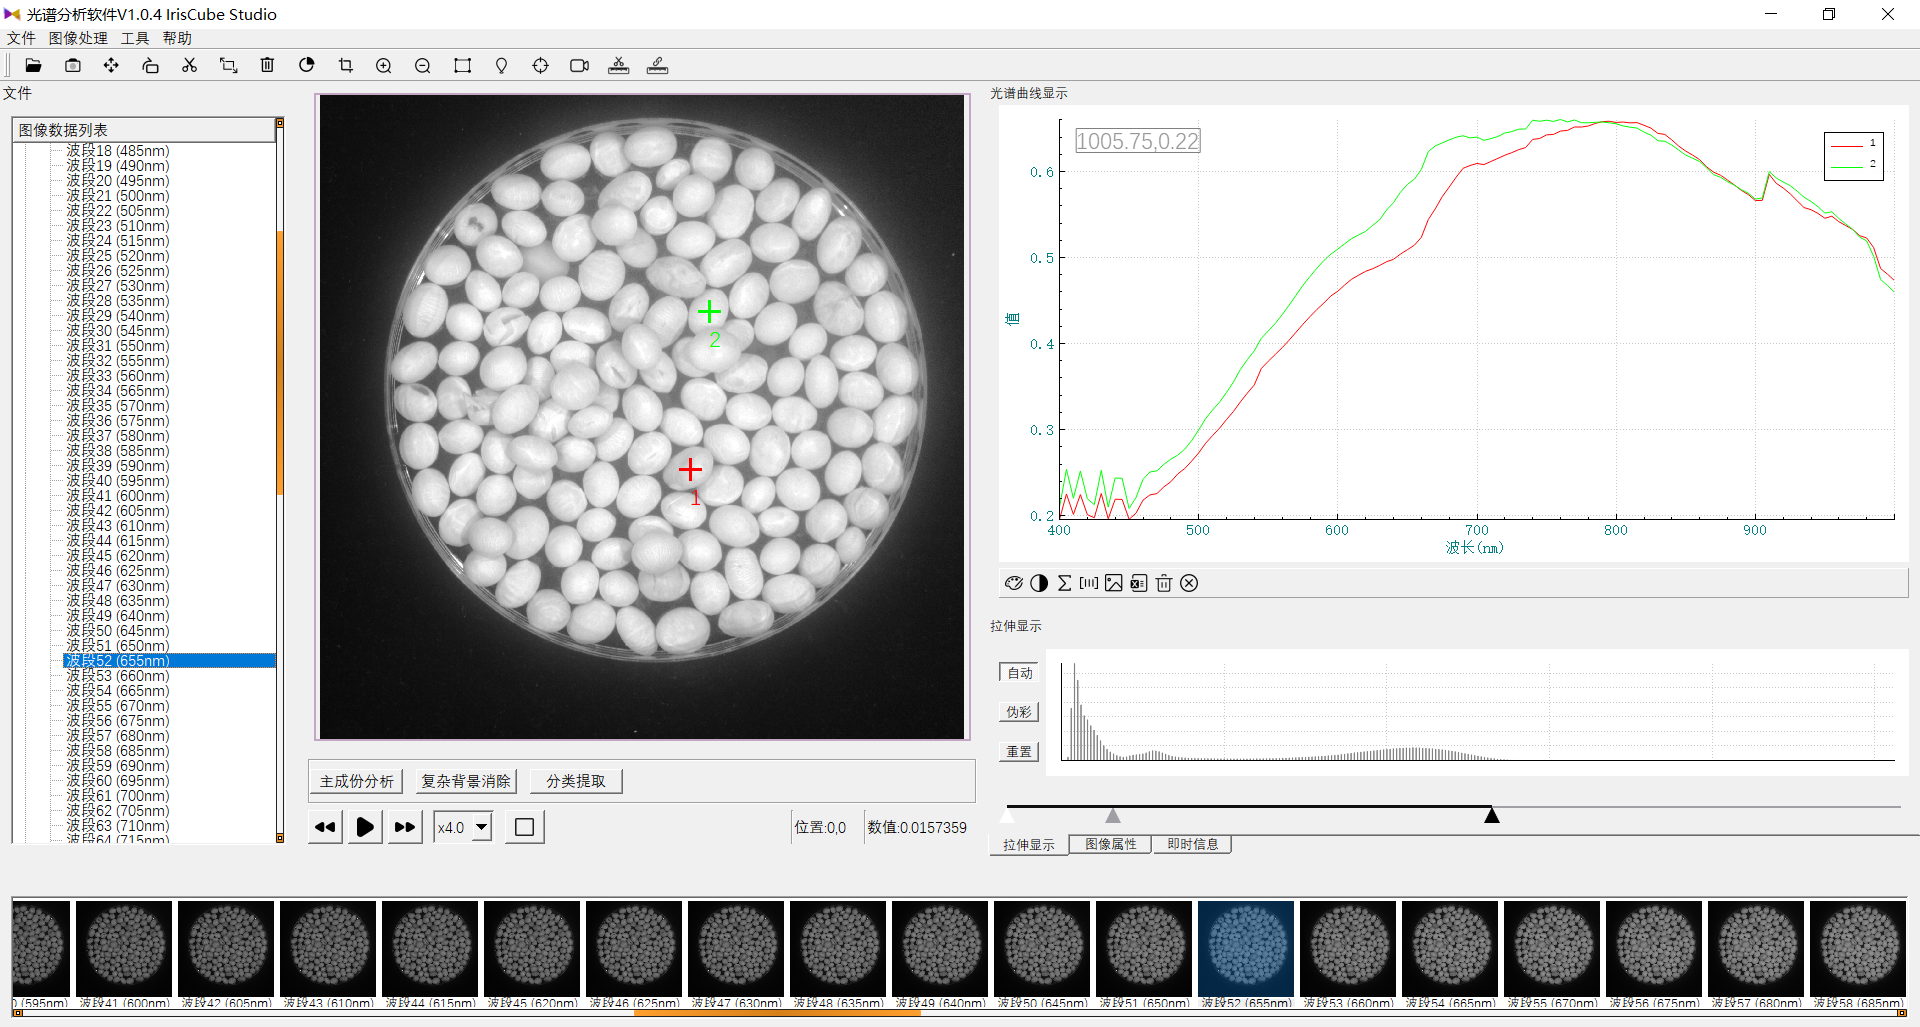Click the 主成份分析 button
The image size is (1920, 1027).
356,781
